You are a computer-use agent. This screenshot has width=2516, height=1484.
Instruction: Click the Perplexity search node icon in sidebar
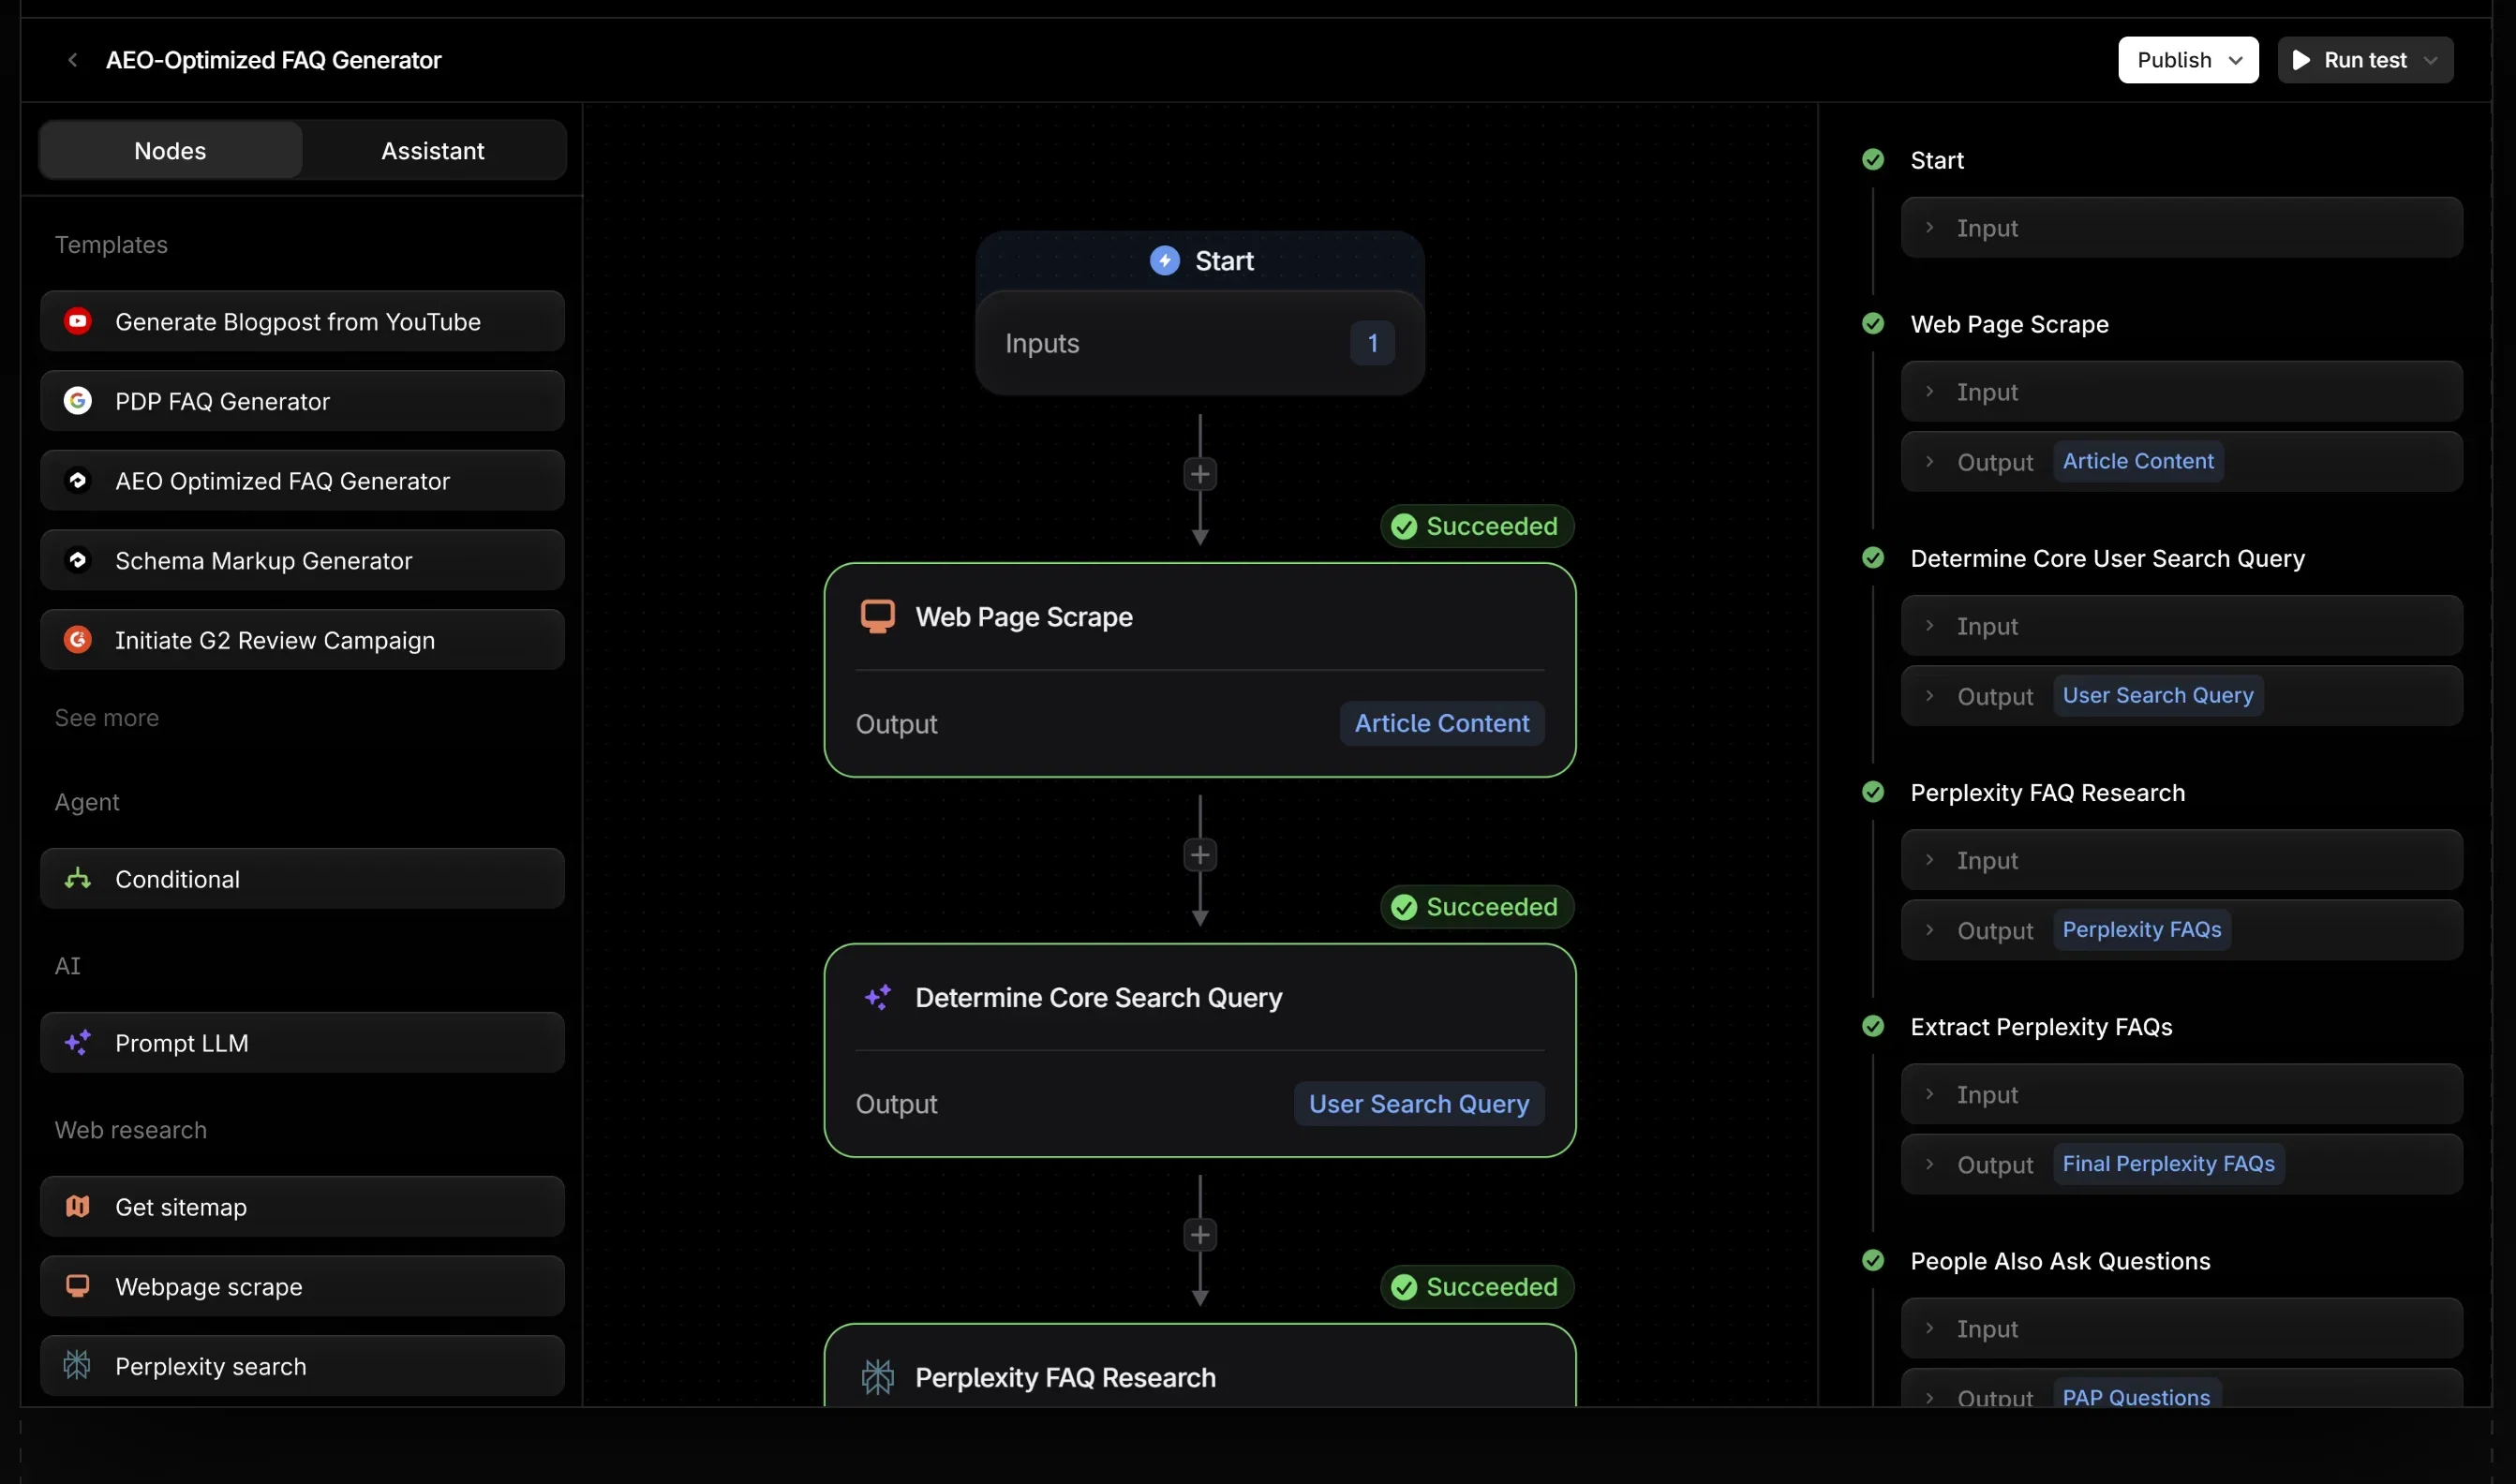(78, 1365)
